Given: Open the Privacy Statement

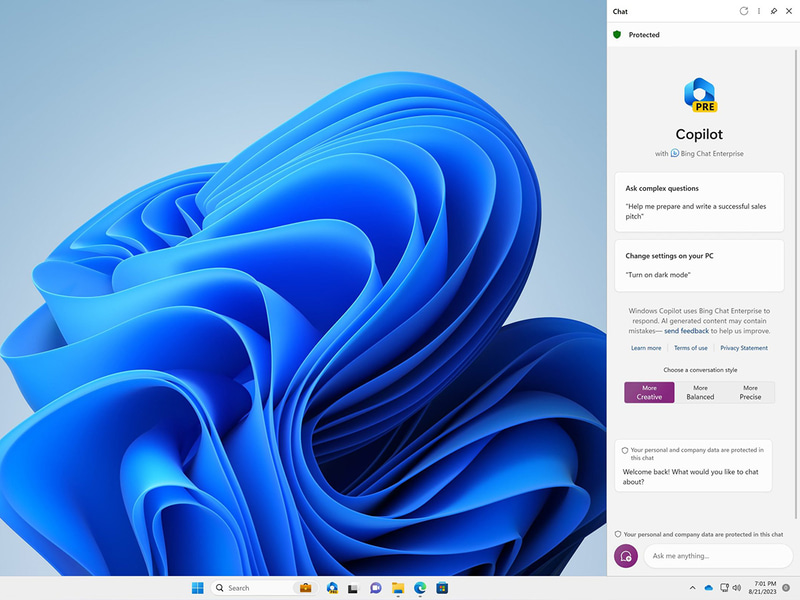Looking at the screenshot, I should pos(743,347).
